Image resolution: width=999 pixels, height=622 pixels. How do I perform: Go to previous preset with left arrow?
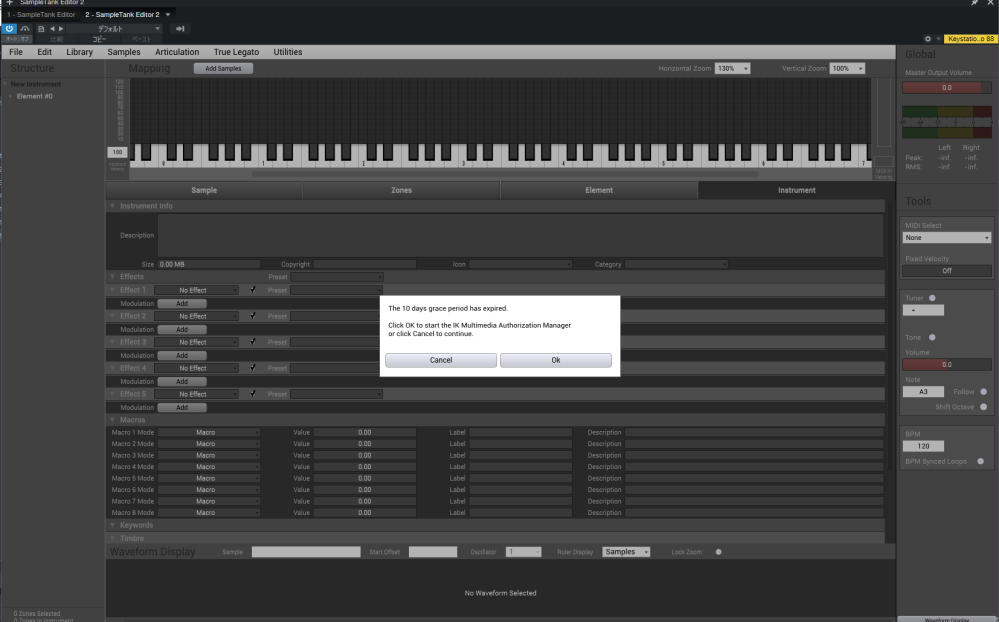52,29
